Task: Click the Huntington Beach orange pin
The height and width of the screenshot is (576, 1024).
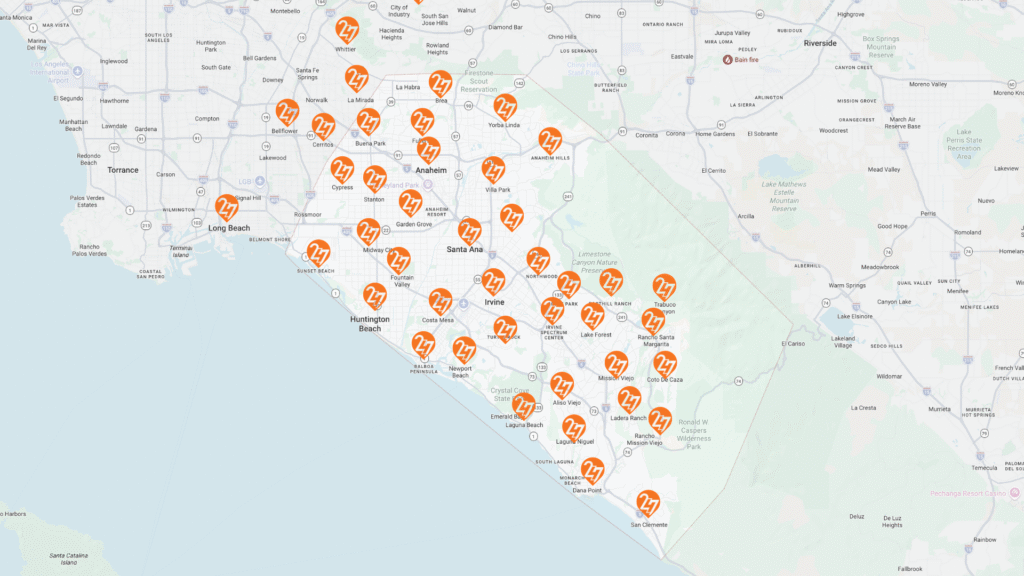Action: [x=375, y=296]
